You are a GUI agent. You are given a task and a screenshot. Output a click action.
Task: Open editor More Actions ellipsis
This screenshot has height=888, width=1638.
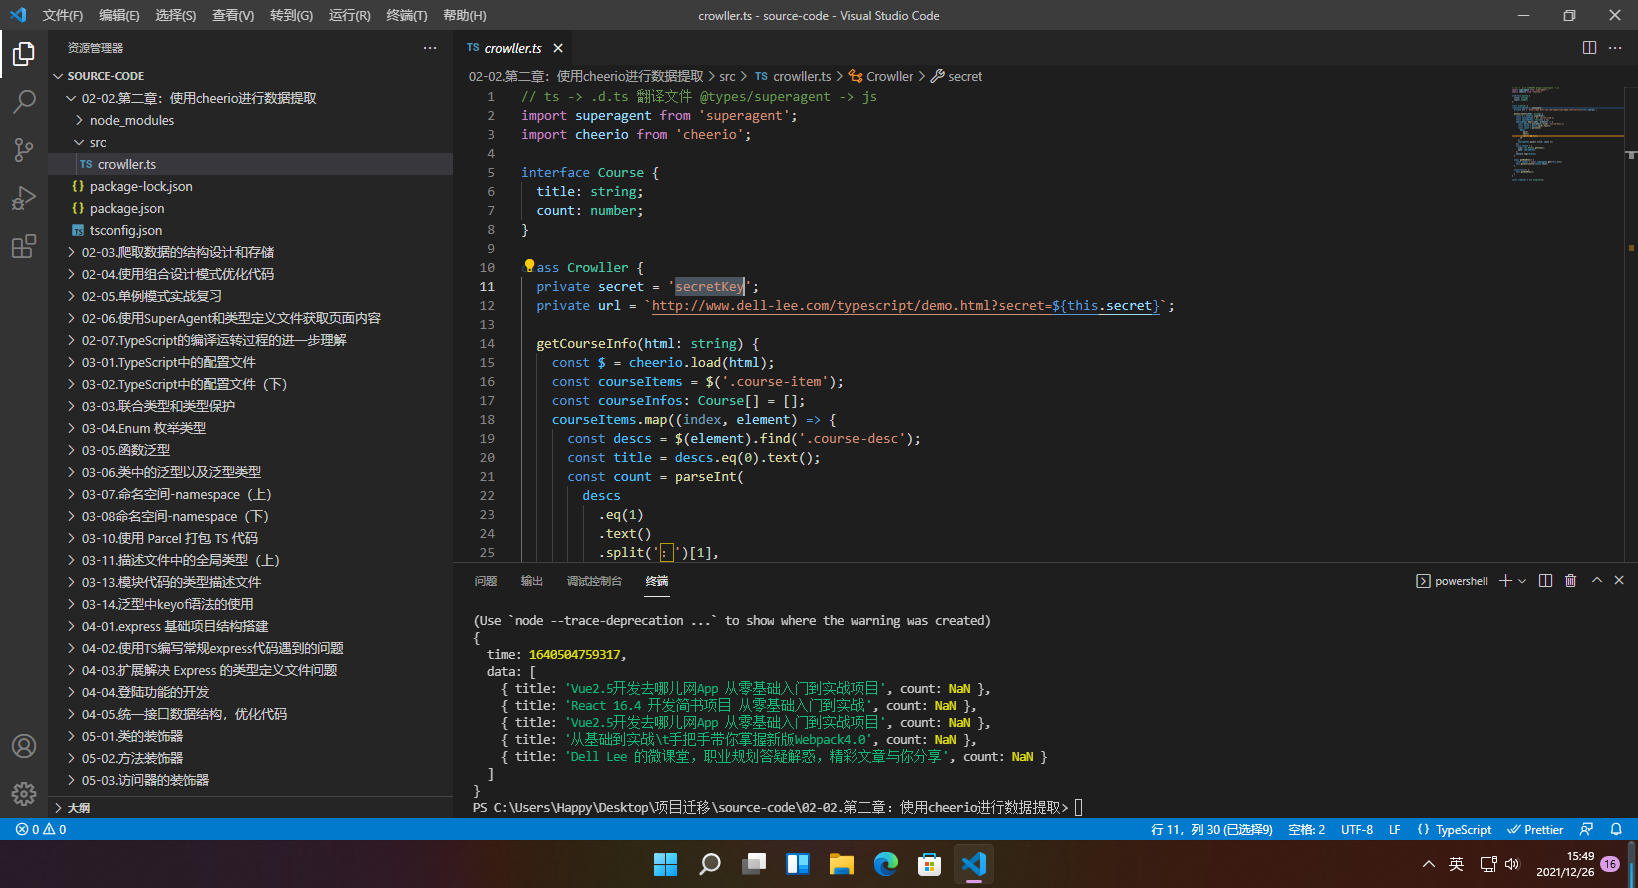(1615, 48)
